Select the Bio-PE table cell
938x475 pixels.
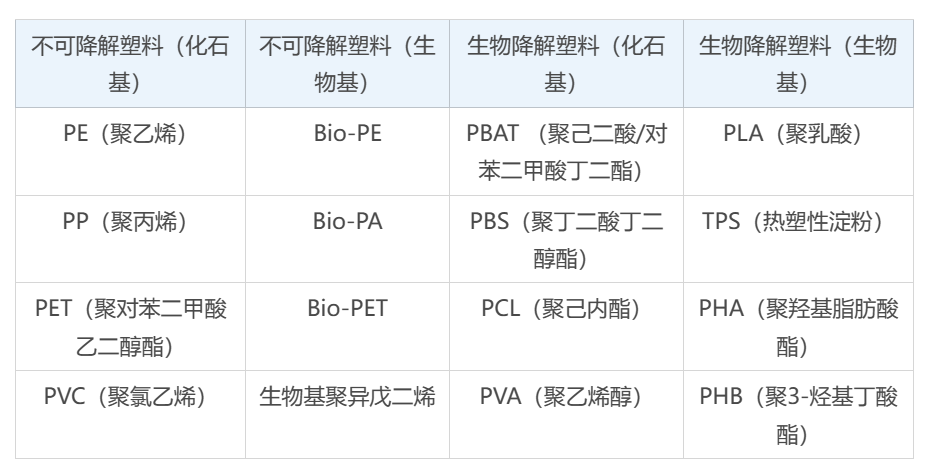[x=347, y=135]
